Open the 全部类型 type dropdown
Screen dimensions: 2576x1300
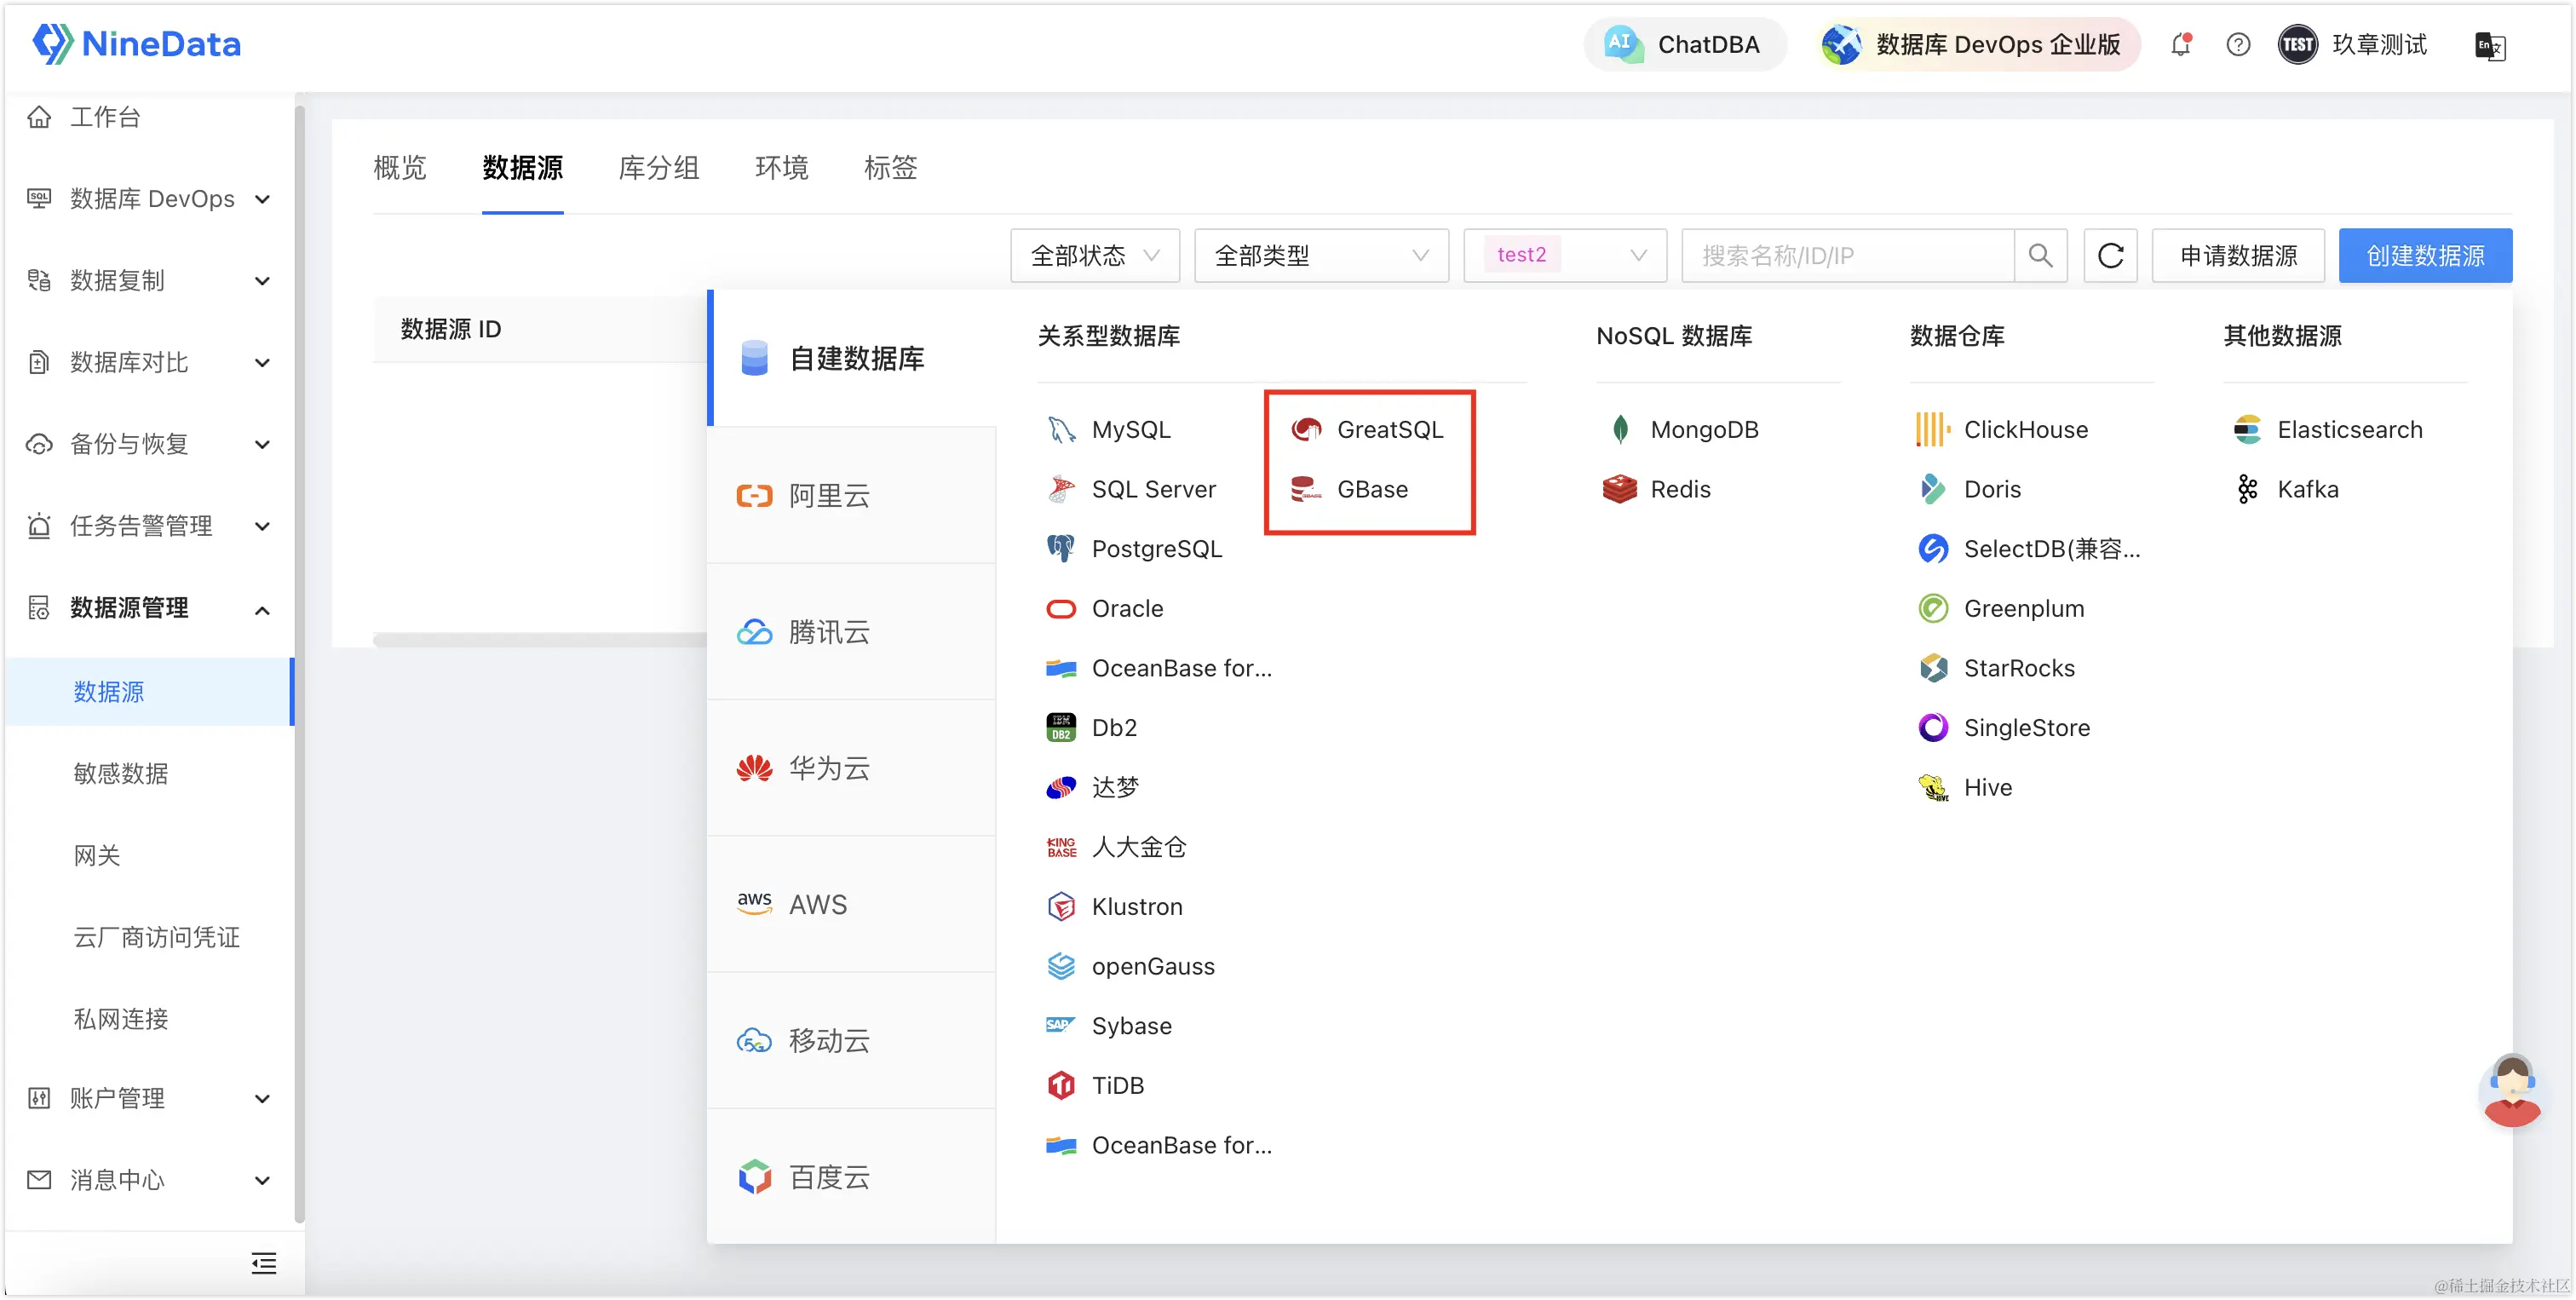click(1320, 256)
